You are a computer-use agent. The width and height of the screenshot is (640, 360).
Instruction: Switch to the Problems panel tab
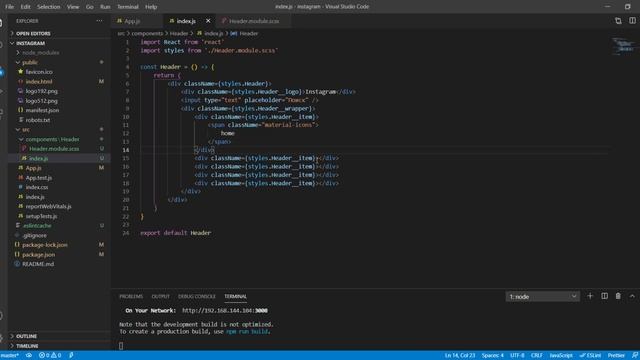131,297
